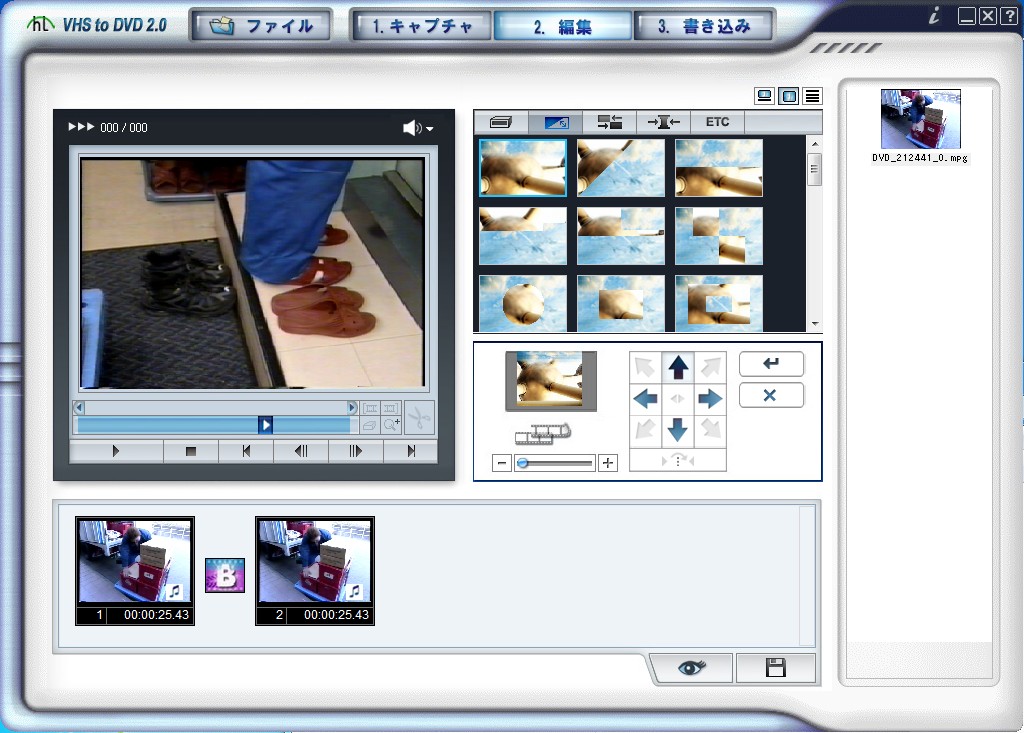Click the mark-in icon above the eraser
The image size is (1024, 733).
(x=370, y=408)
